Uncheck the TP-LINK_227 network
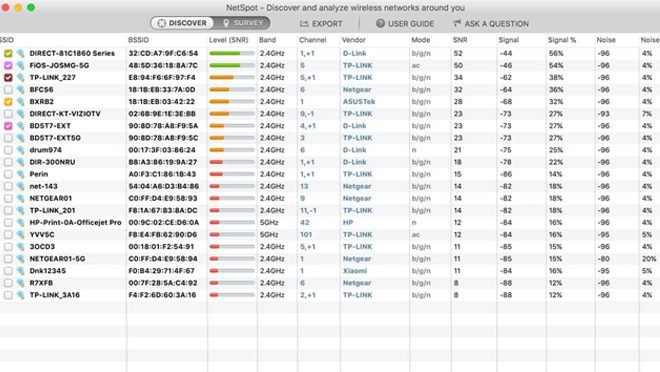 (x=8, y=77)
